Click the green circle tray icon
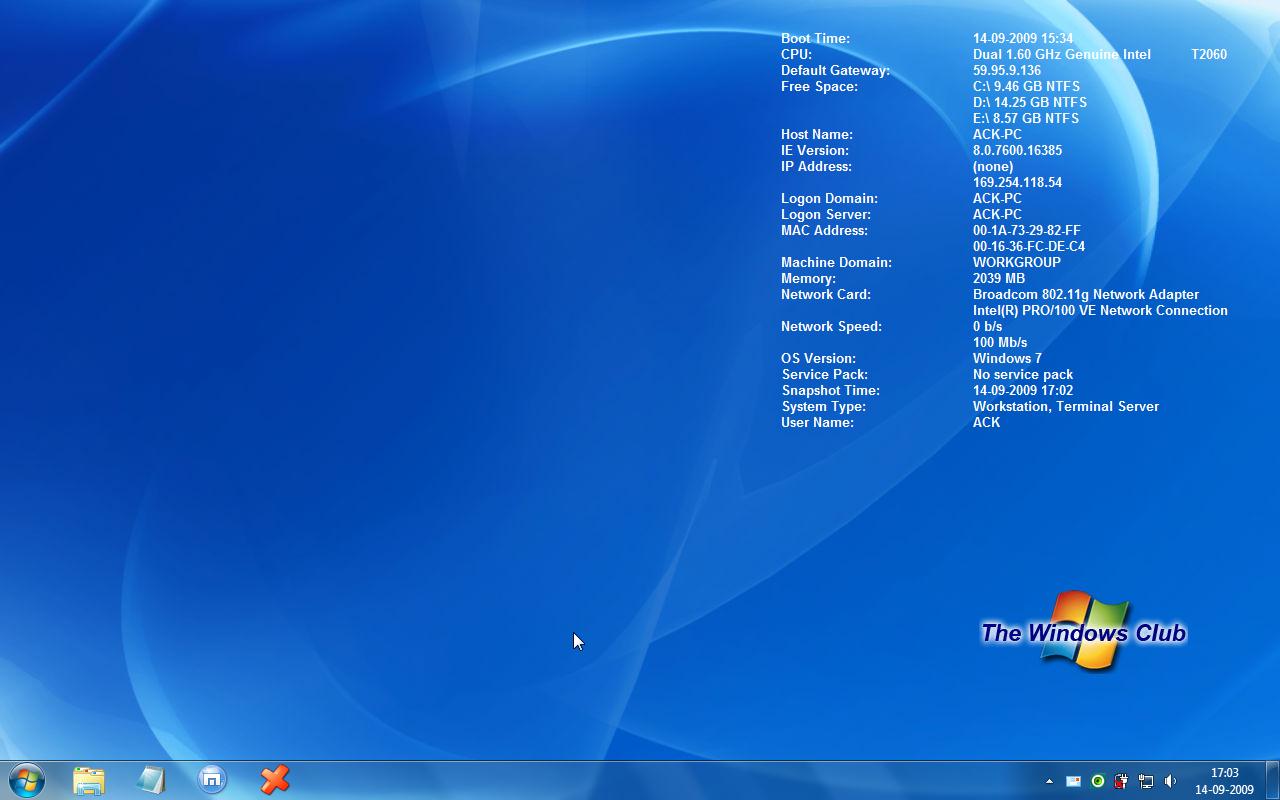This screenshot has height=800, width=1280. (1098, 781)
